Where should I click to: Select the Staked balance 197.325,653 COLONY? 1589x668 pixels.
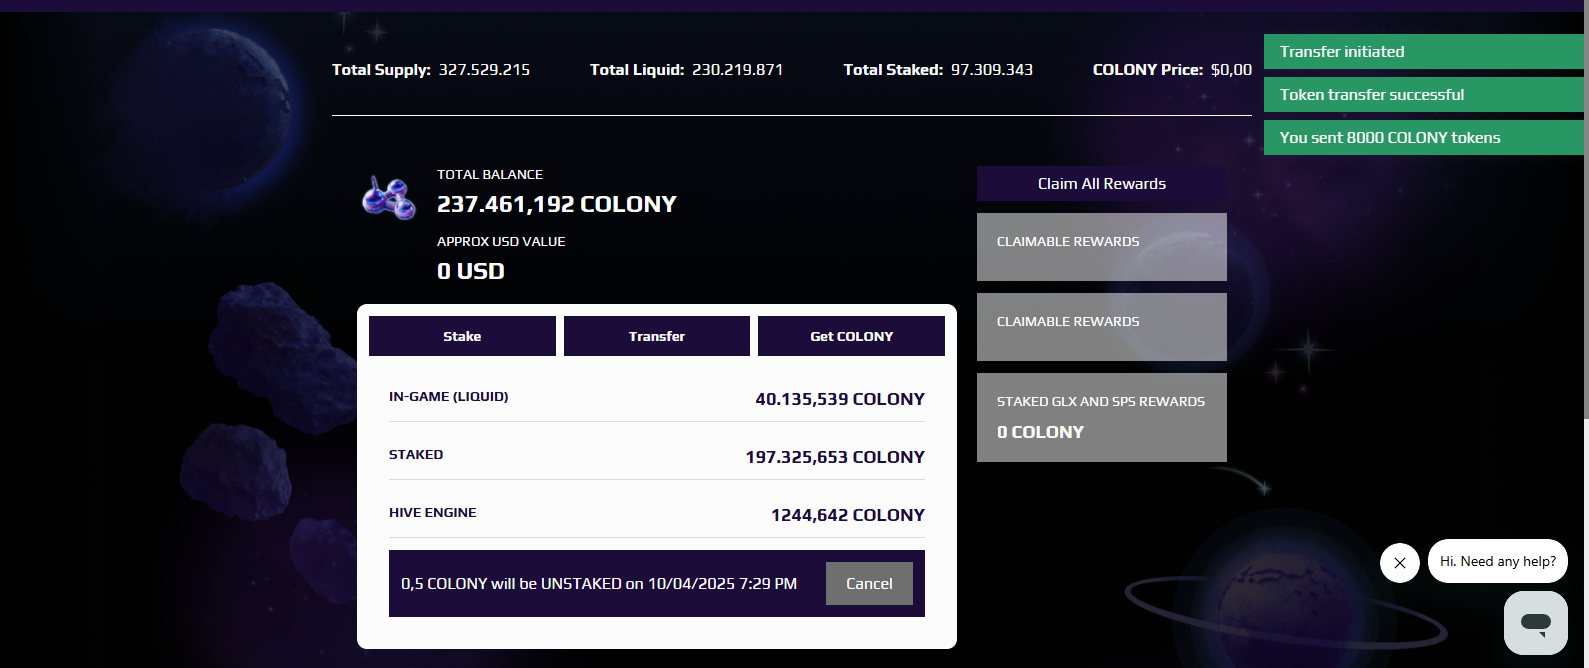click(x=835, y=457)
